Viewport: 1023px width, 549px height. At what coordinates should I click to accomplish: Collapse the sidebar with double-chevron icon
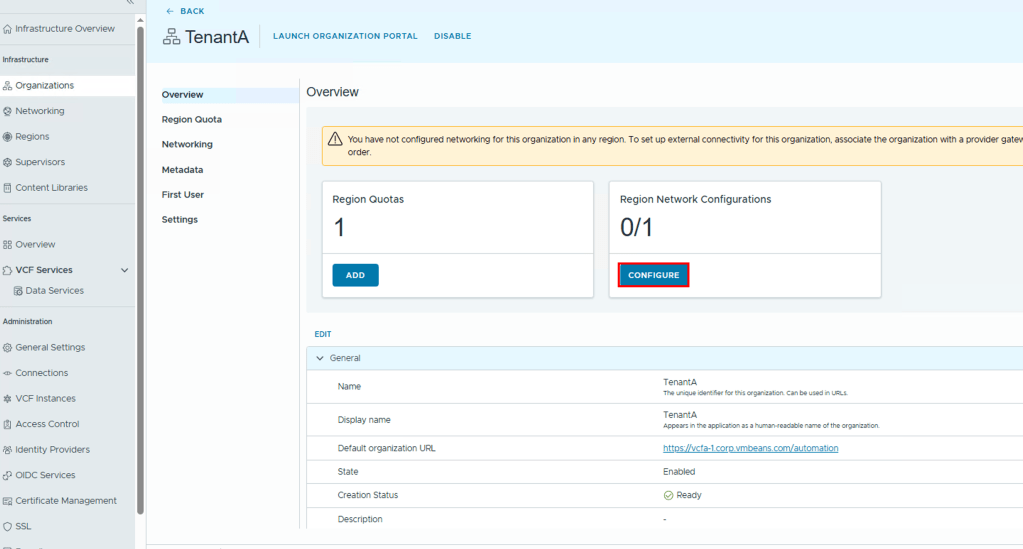click(129, 3)
